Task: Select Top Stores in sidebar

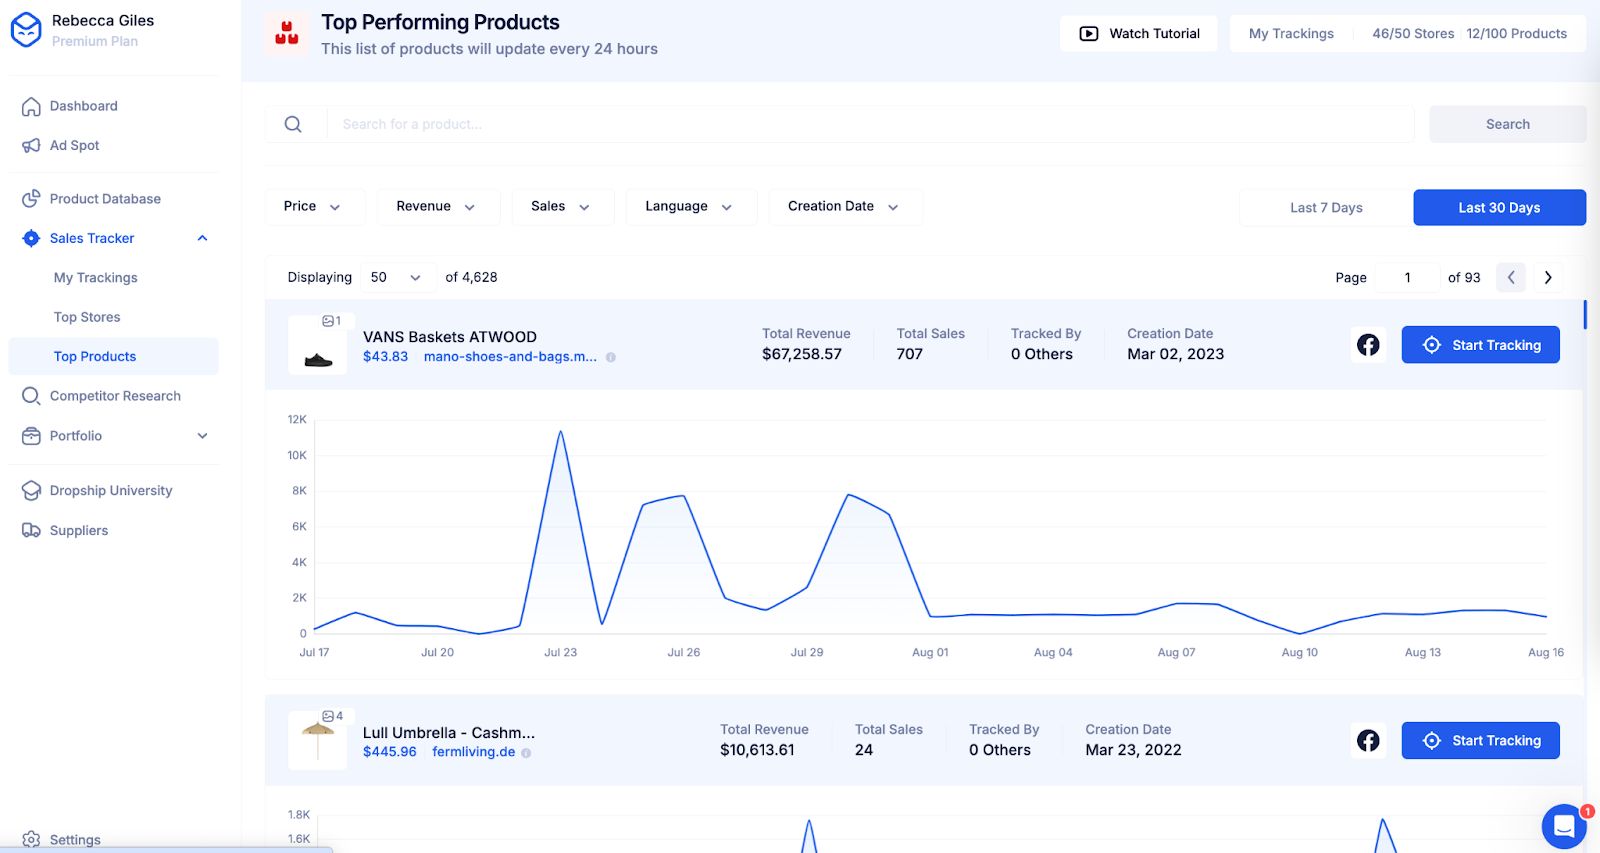Action: point(87,317)
